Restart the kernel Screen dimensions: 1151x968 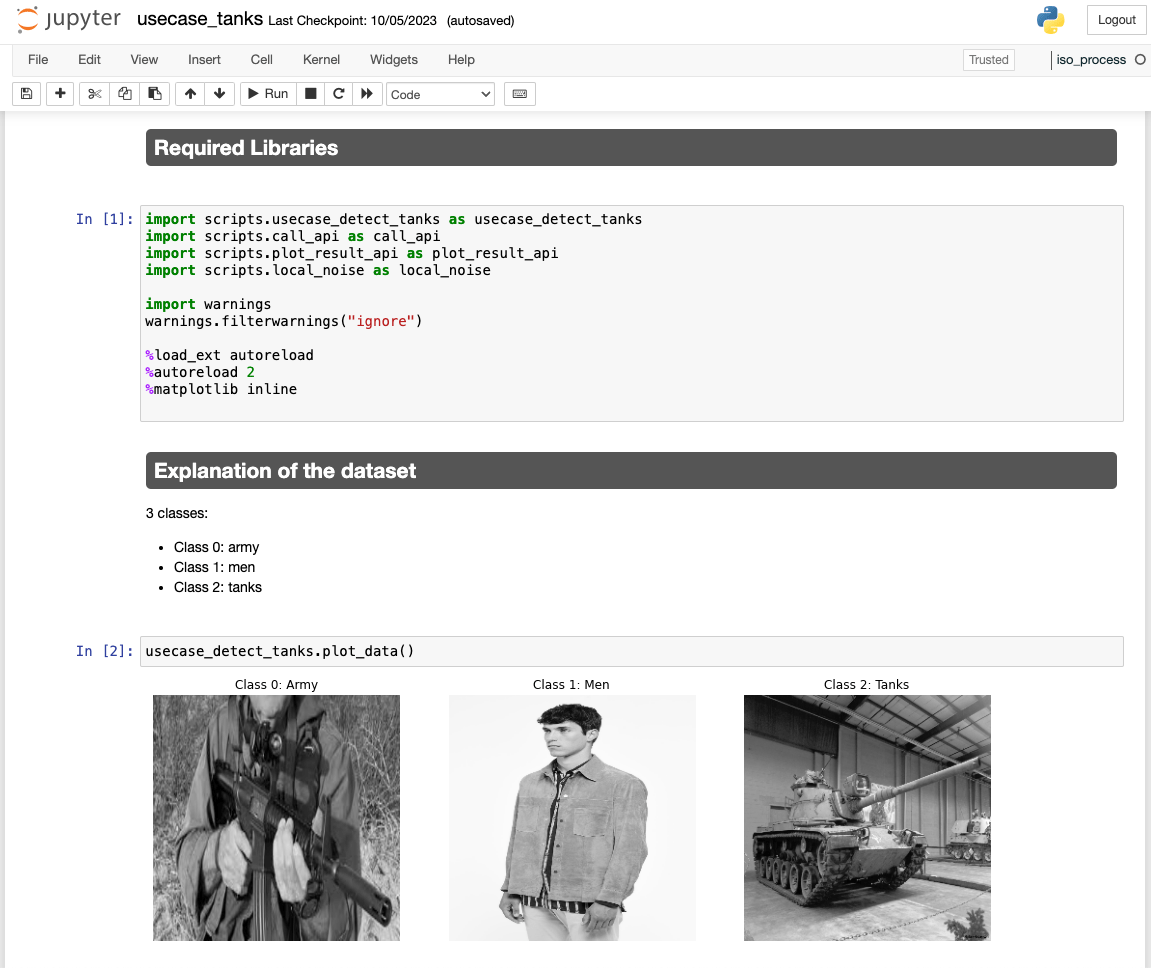click(x=339, y=93)
